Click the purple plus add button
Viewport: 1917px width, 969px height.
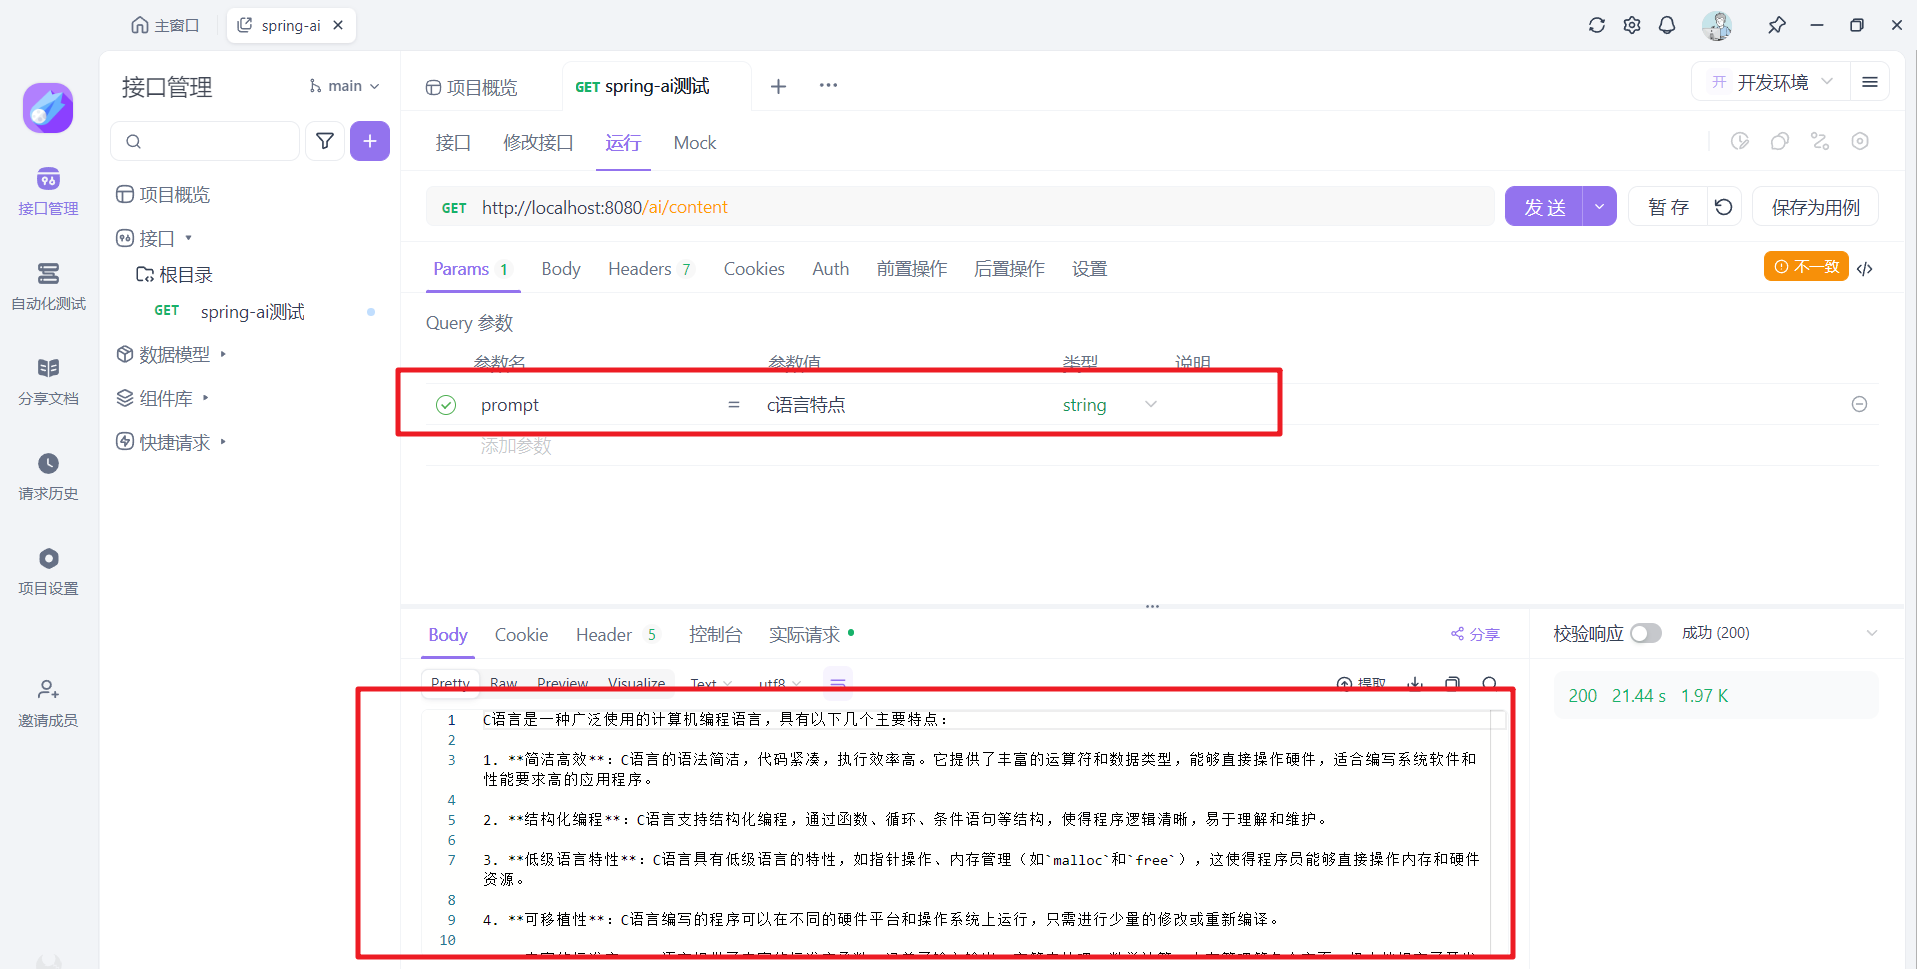[x=370, y=141]
